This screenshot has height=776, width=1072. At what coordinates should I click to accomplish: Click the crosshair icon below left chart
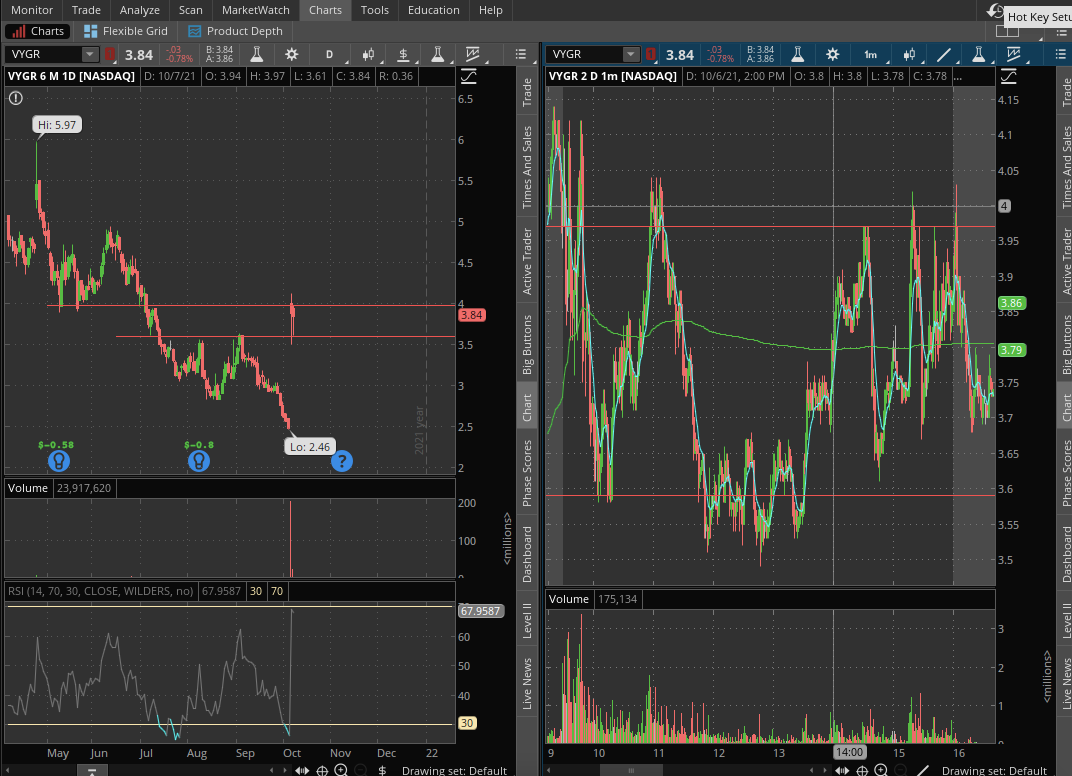click(x=322, y=771)
